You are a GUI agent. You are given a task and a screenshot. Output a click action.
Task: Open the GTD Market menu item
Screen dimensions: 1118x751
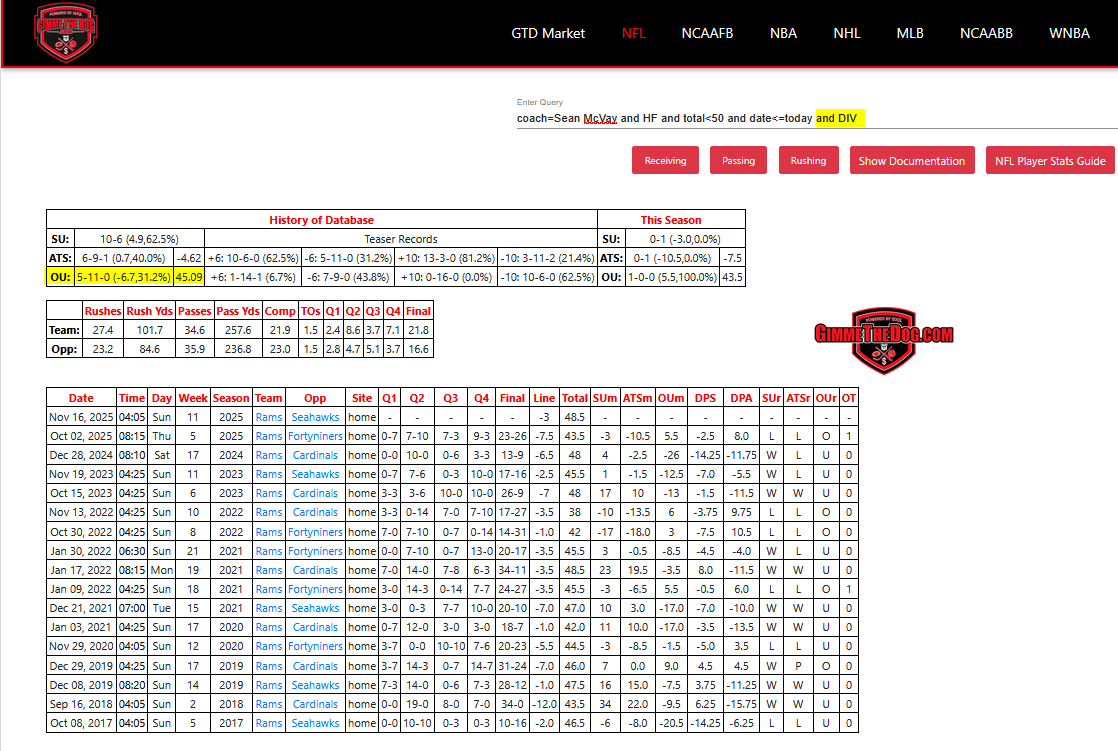[548, 34]
